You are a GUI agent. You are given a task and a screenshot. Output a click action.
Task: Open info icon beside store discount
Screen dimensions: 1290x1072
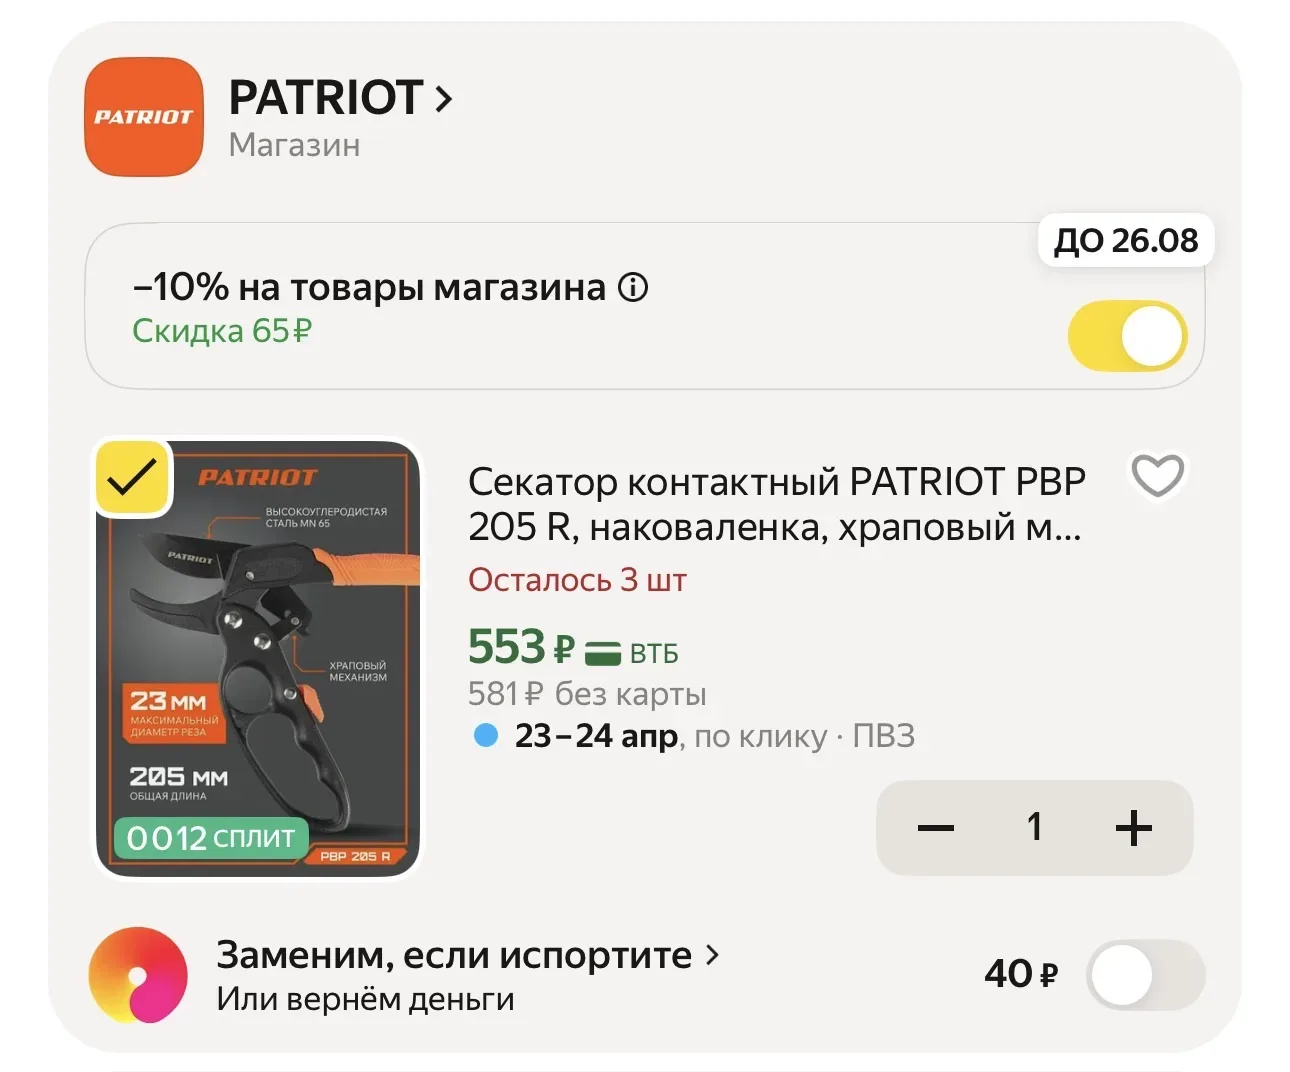pyautogui.click(x=632, y=288)
